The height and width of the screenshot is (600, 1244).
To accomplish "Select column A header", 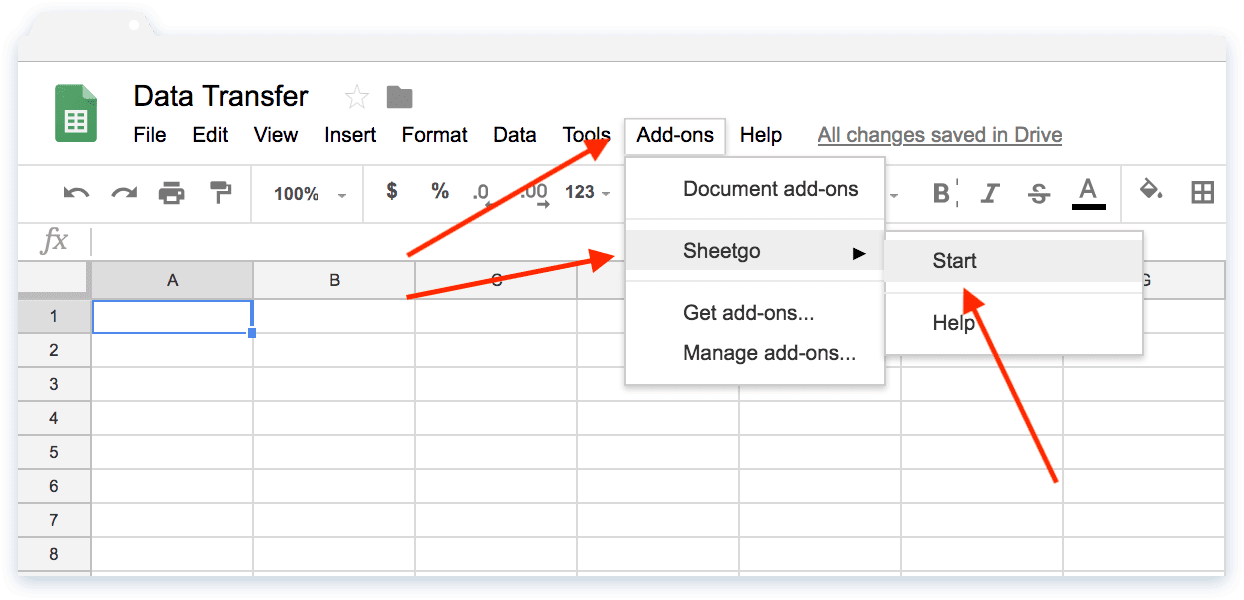I will point(172,280).
